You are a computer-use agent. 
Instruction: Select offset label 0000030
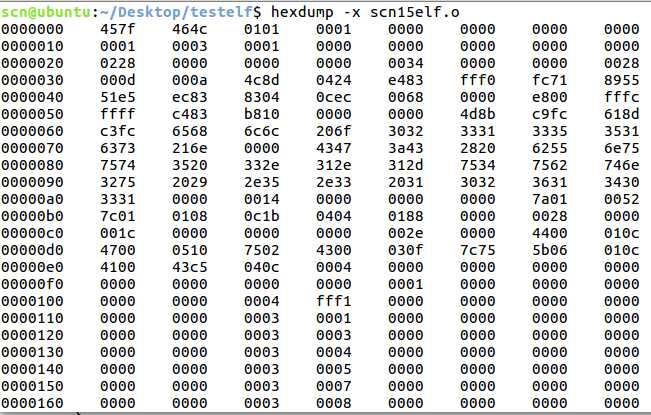pos(32,80)
